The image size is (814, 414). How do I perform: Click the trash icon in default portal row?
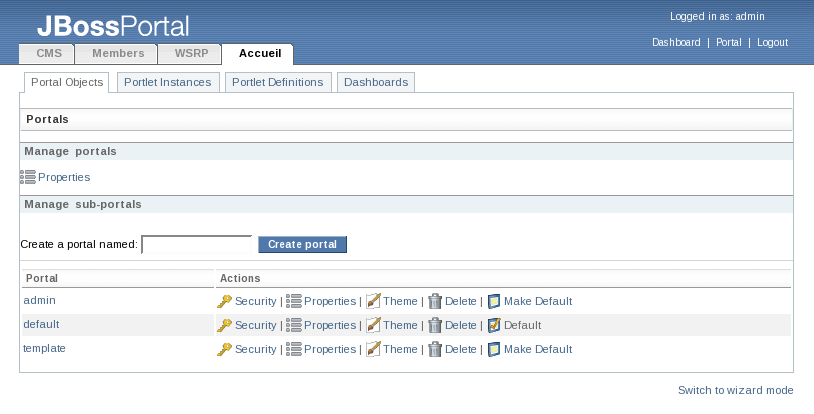[434, 325]
